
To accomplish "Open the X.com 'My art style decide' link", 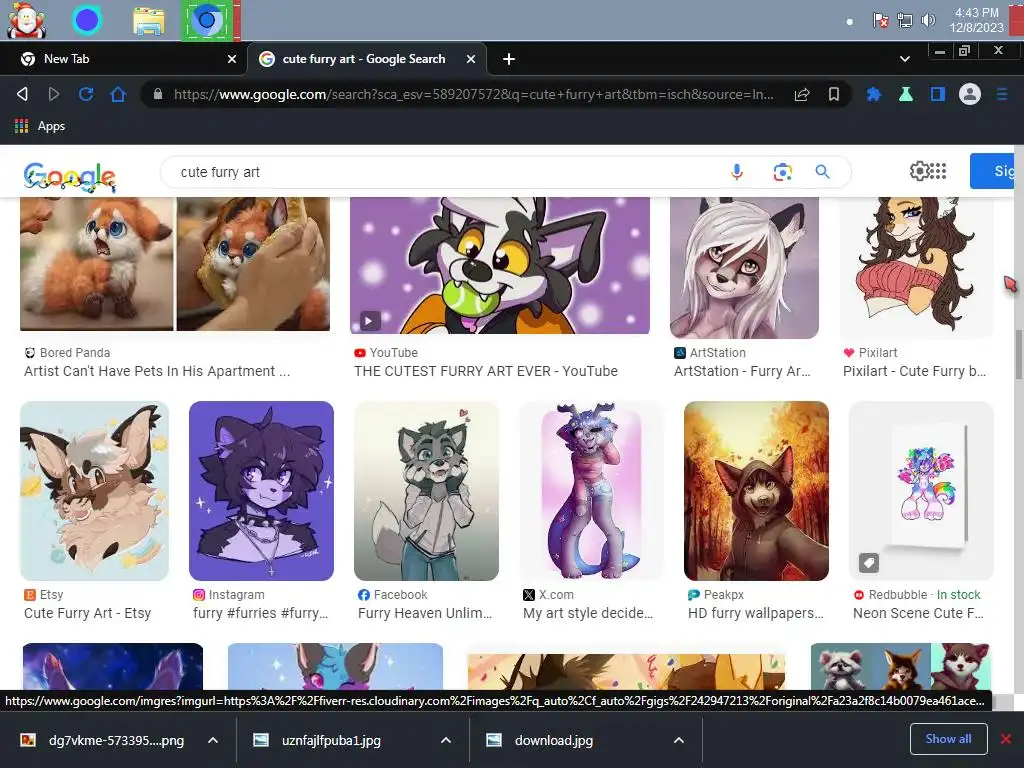I will point(588,613).
